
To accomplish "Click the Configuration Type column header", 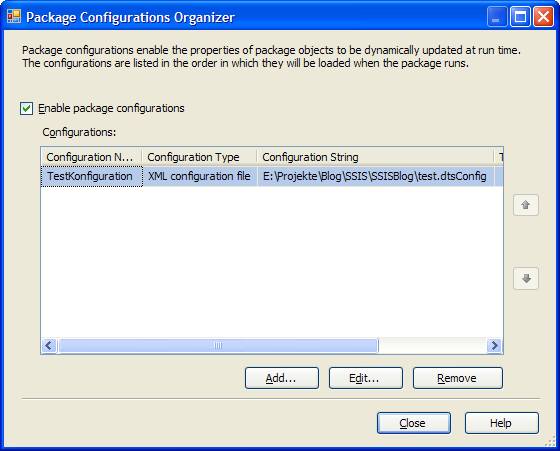I will coord(199,157).
